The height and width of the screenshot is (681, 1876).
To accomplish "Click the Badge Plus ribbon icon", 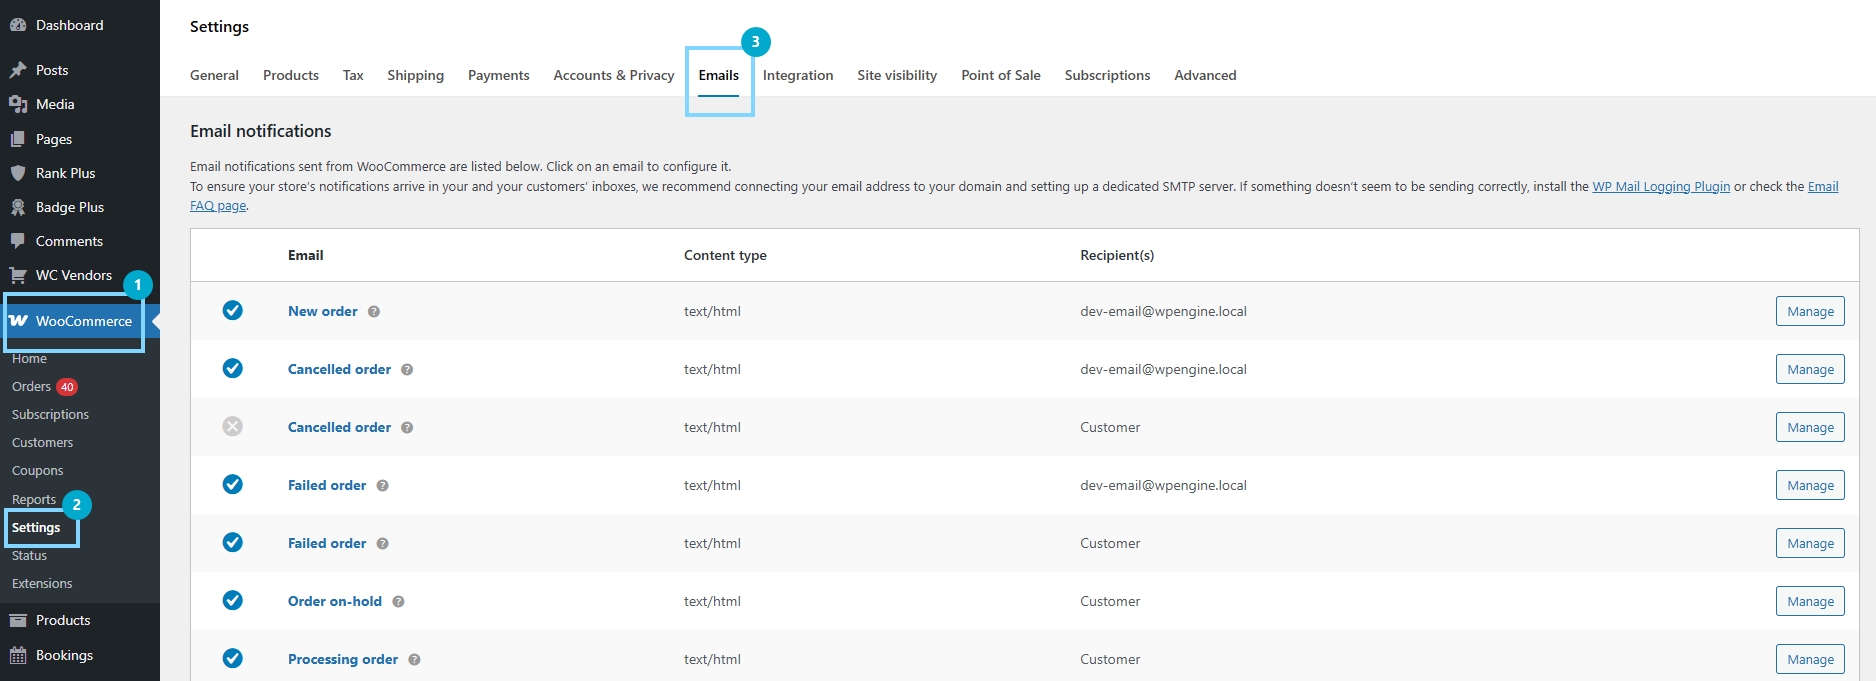I will [18, 207].
